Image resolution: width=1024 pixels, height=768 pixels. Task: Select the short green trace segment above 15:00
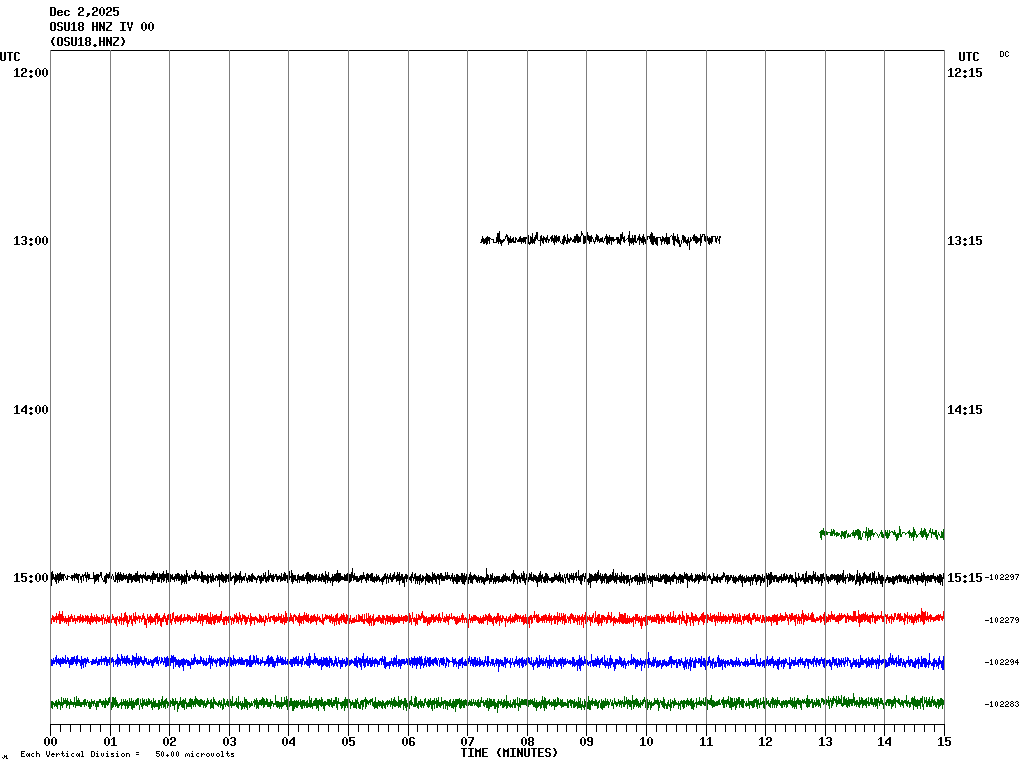click(x=881, y=534)
